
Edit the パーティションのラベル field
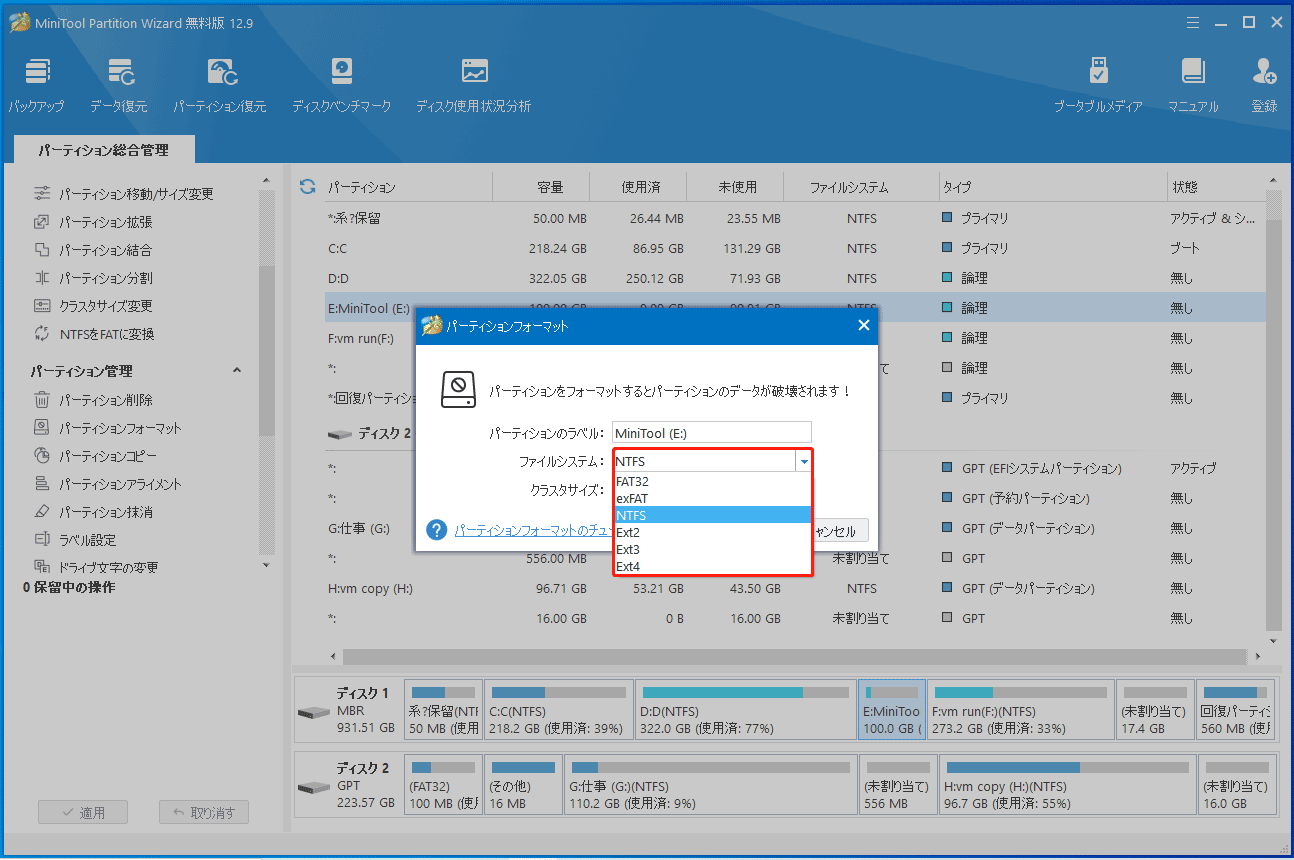712,433
